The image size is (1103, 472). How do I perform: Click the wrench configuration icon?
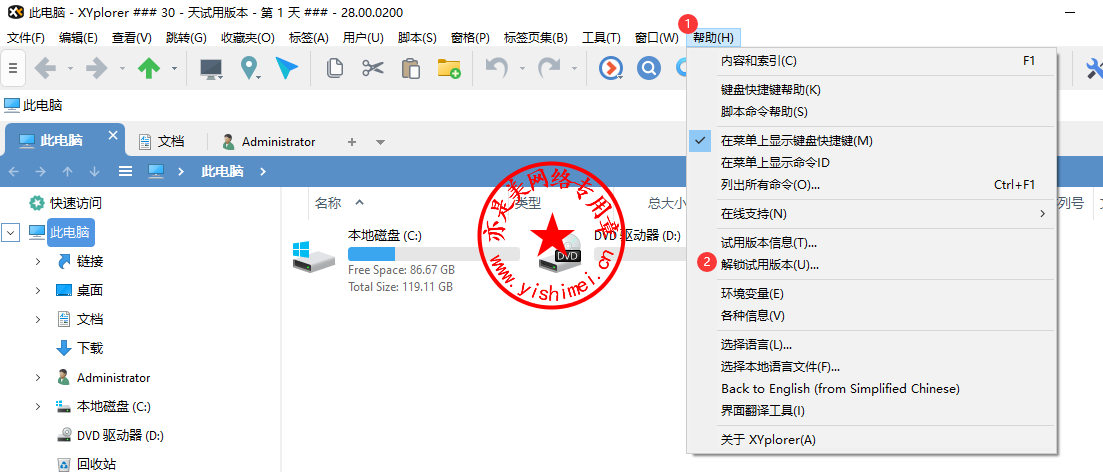(x=1092, y=68)
